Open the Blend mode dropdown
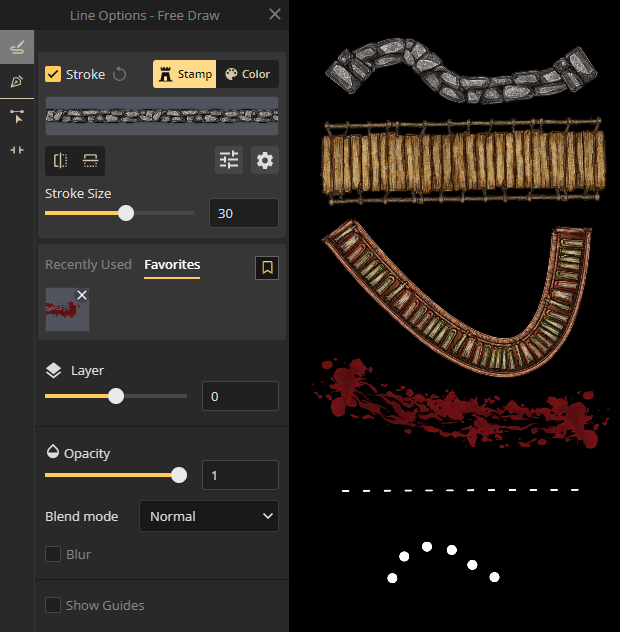This screenshot has height=632, width=620. [209, 516]
